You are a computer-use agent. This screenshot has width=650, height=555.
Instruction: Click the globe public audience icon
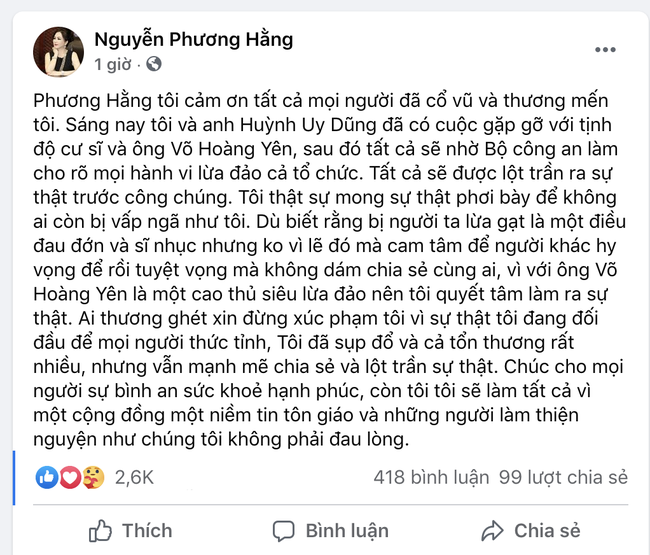[153, 65]
